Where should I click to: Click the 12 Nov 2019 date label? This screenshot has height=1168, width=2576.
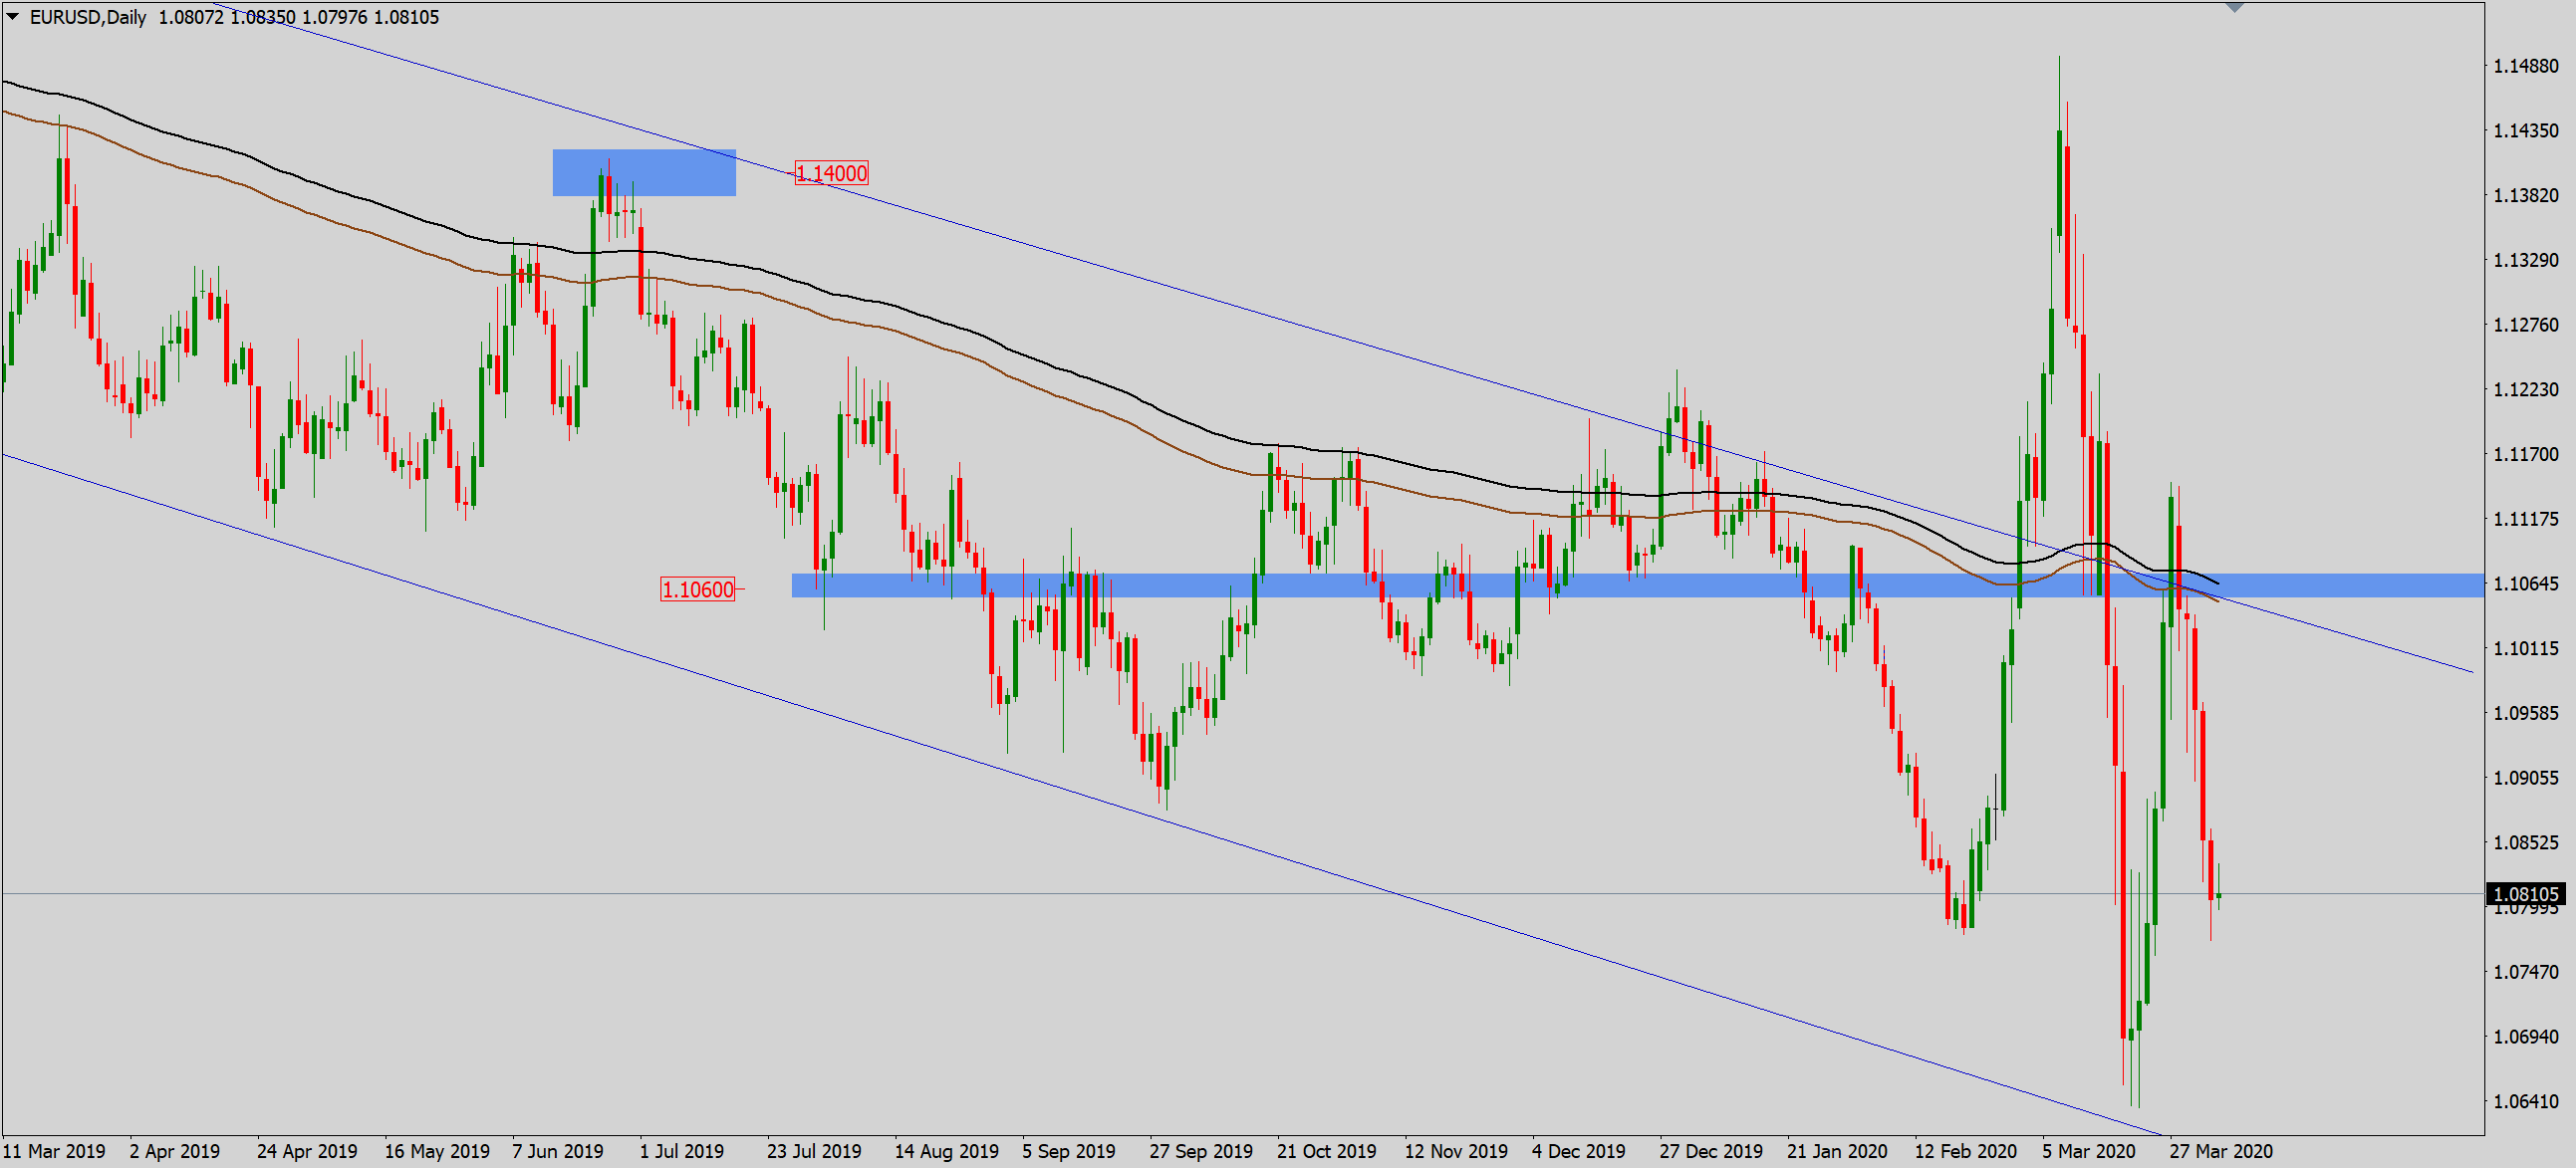(x=1456, y=1151)
